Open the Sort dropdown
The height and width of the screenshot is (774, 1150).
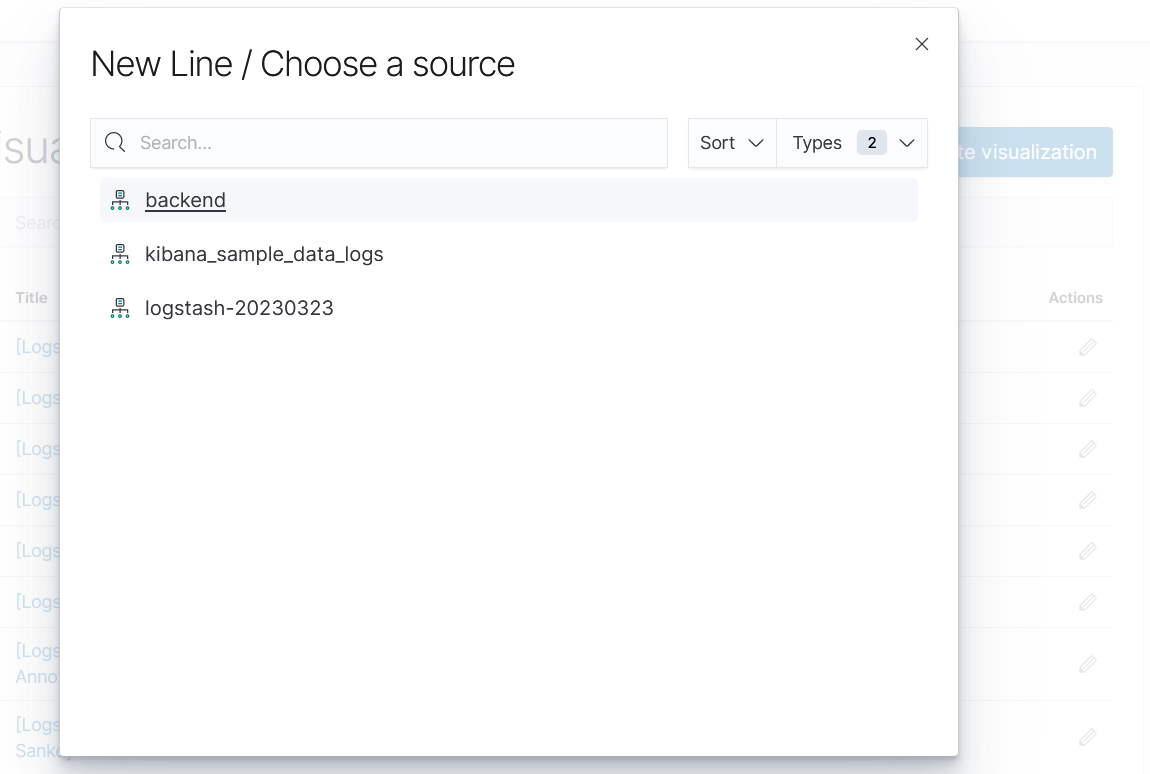pyautogui.click(x=732, y=143)
